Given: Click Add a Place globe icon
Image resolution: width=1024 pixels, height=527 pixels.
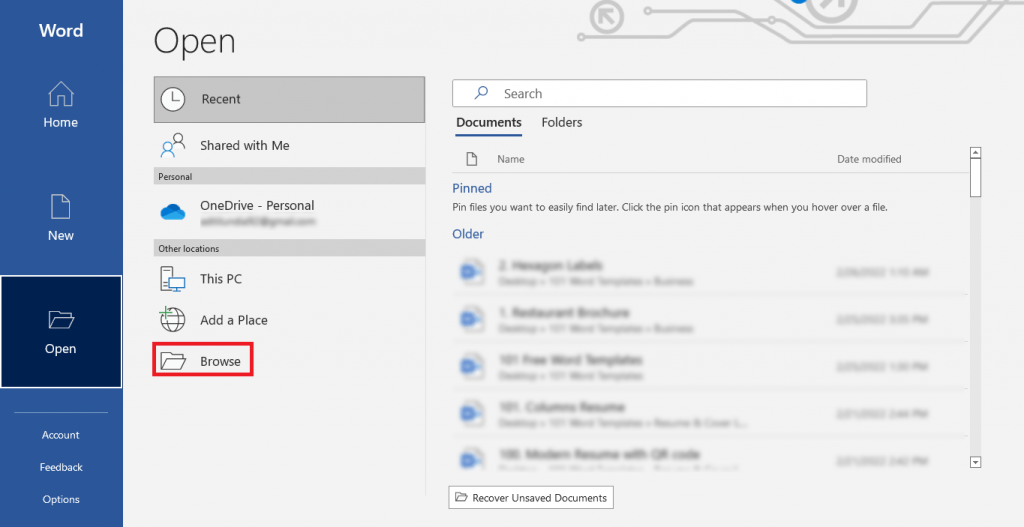Looking at the screenshot, I should [173, 320].
